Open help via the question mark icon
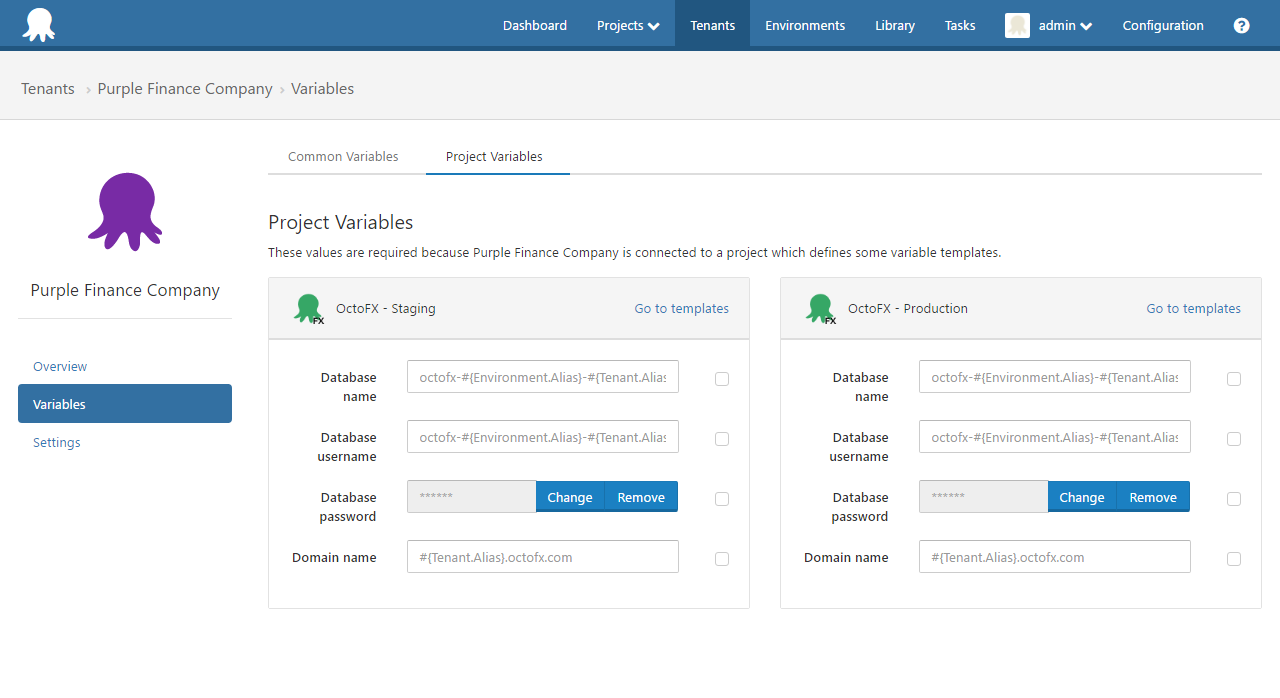This screenshot has height=698, width=1280. click(1241, 25)
